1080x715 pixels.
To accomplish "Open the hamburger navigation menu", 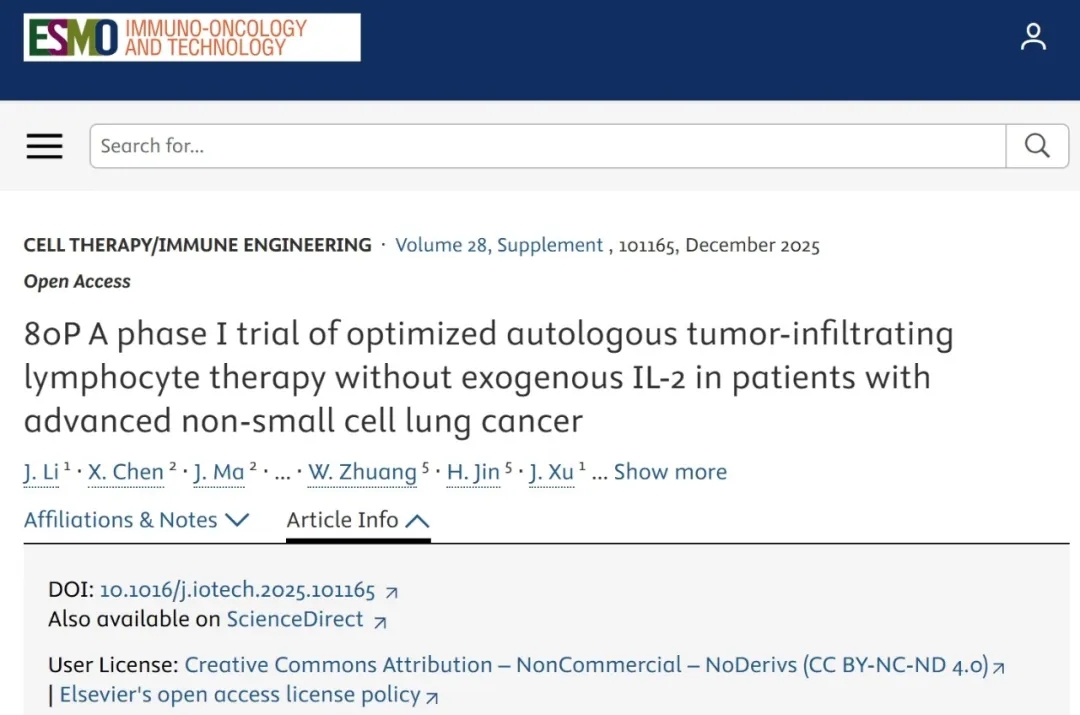I will coord(44,146).
